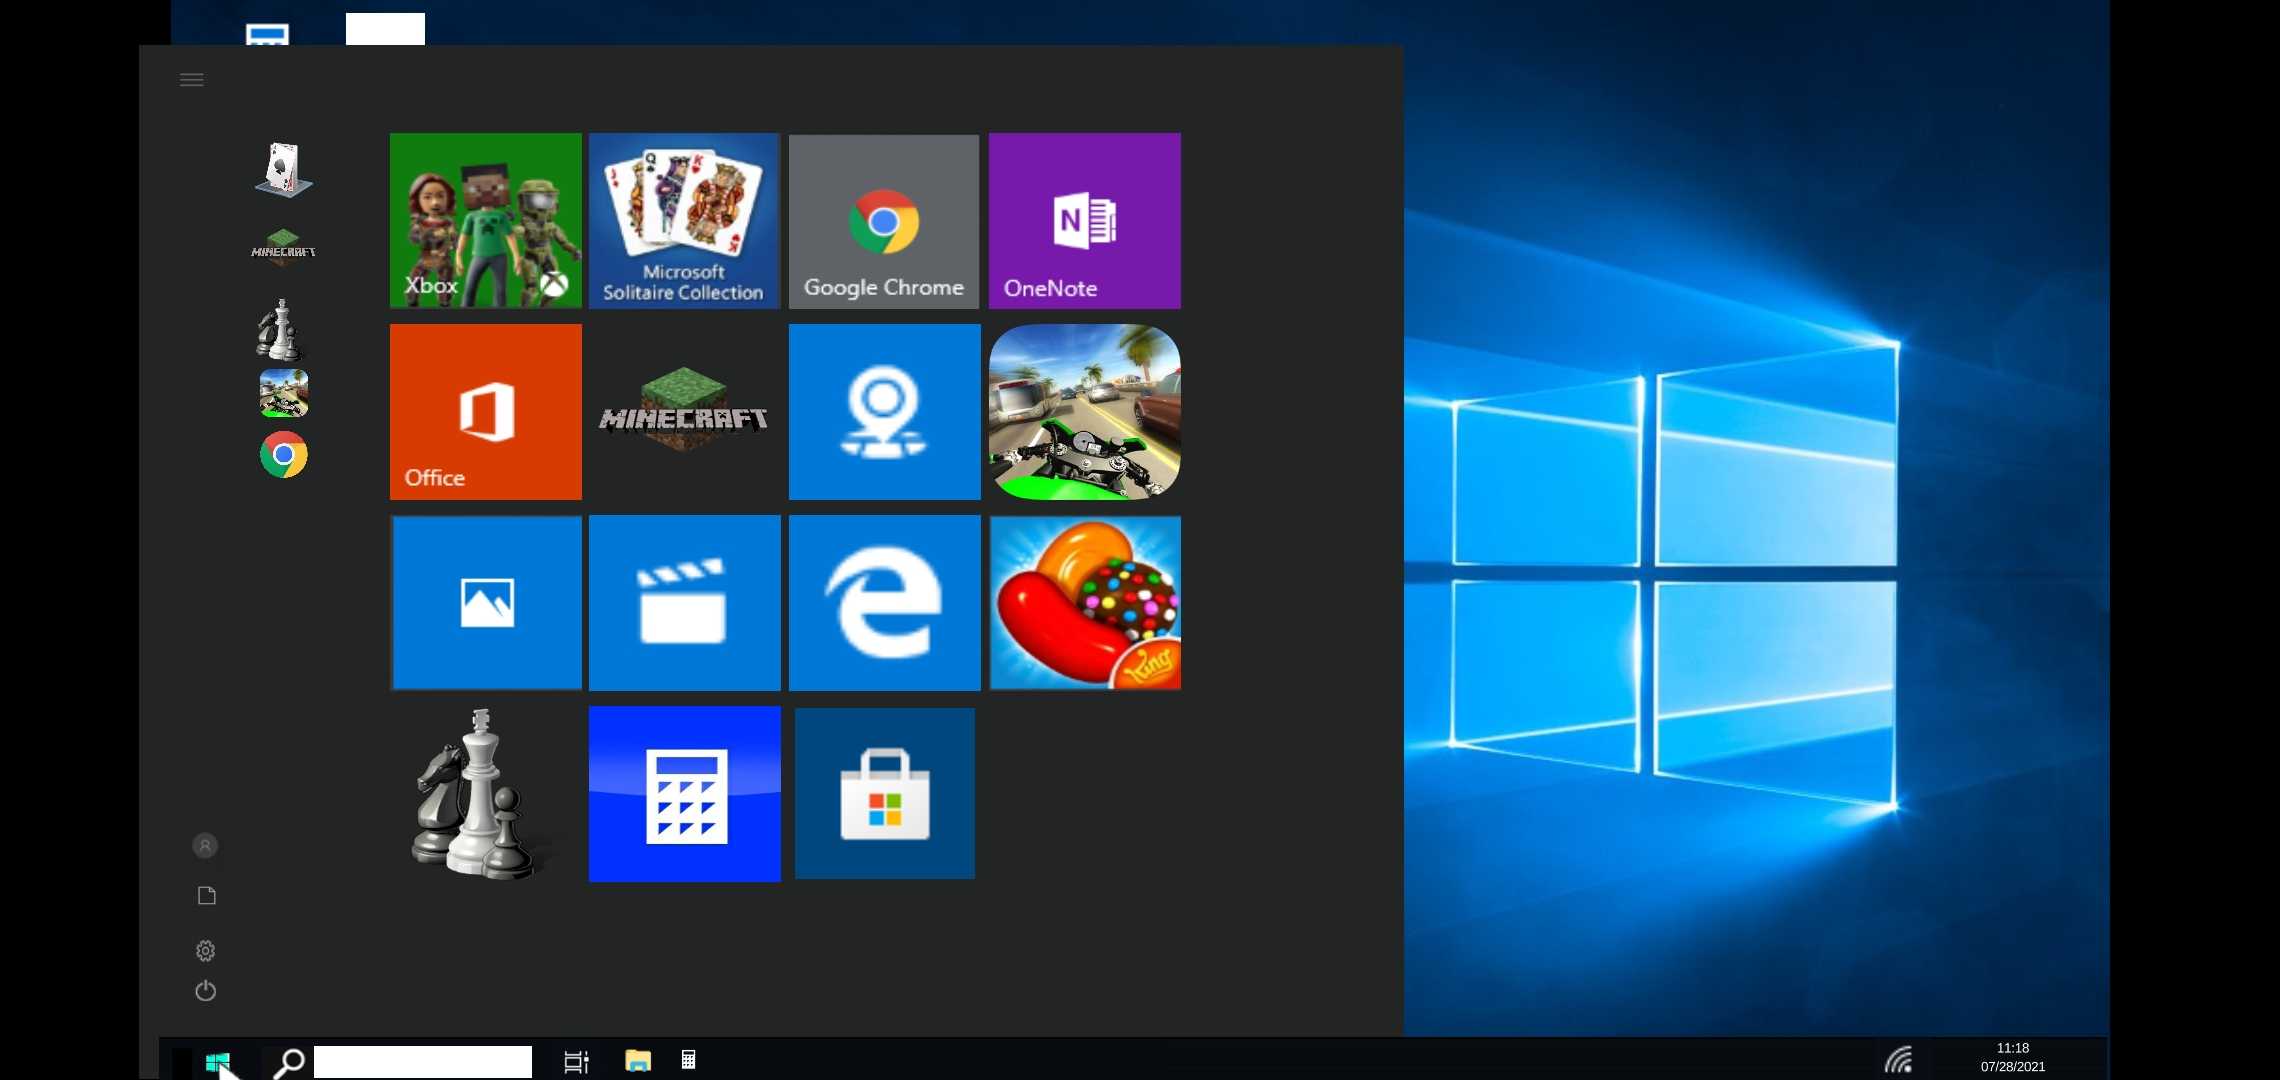This screenshot has width=2280, height=1080.
Task: Focus the taskbar search box
Action: click(x=423, y=1062)
